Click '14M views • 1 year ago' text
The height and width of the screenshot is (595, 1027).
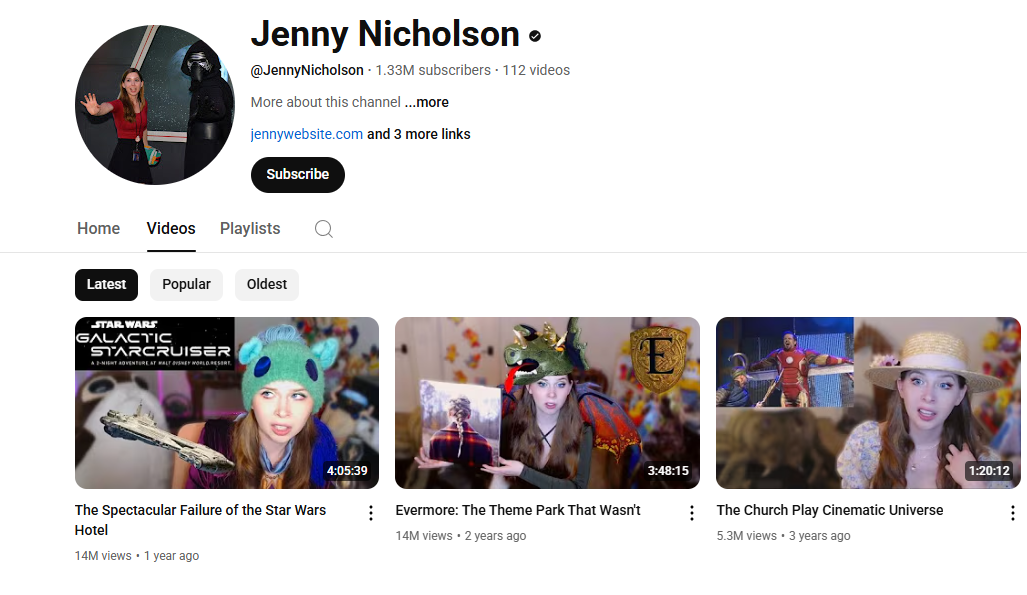[137, 556]
